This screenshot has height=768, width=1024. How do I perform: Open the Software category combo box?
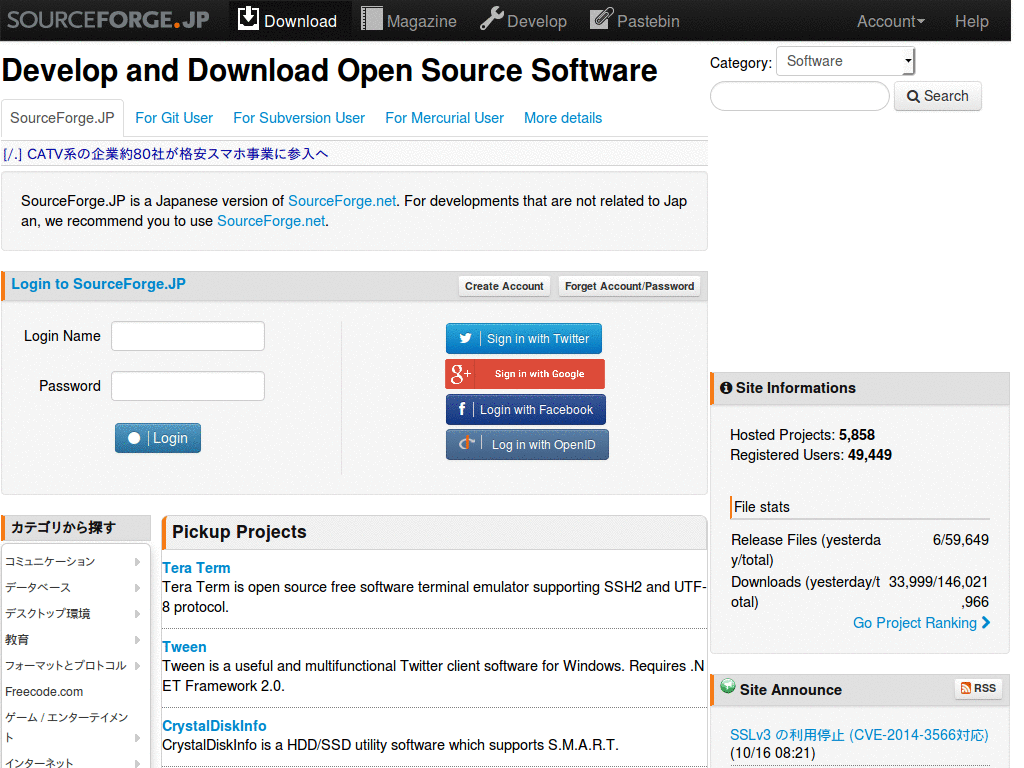[x=844, y=61]
